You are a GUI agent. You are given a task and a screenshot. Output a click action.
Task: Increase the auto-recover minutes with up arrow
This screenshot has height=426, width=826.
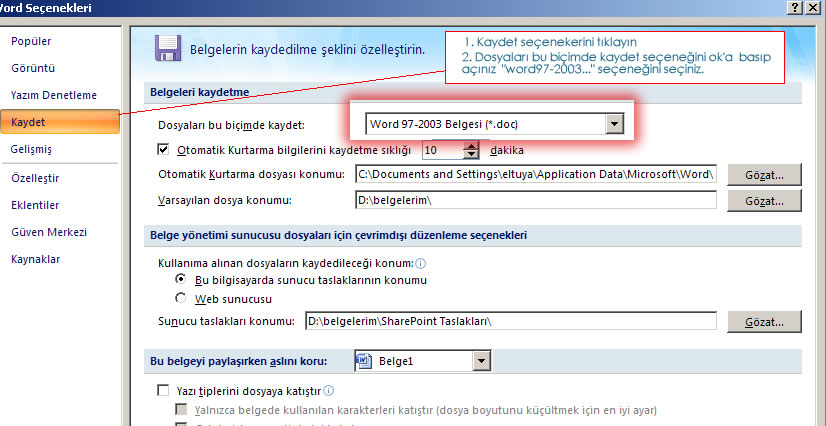tap(472, 146)
